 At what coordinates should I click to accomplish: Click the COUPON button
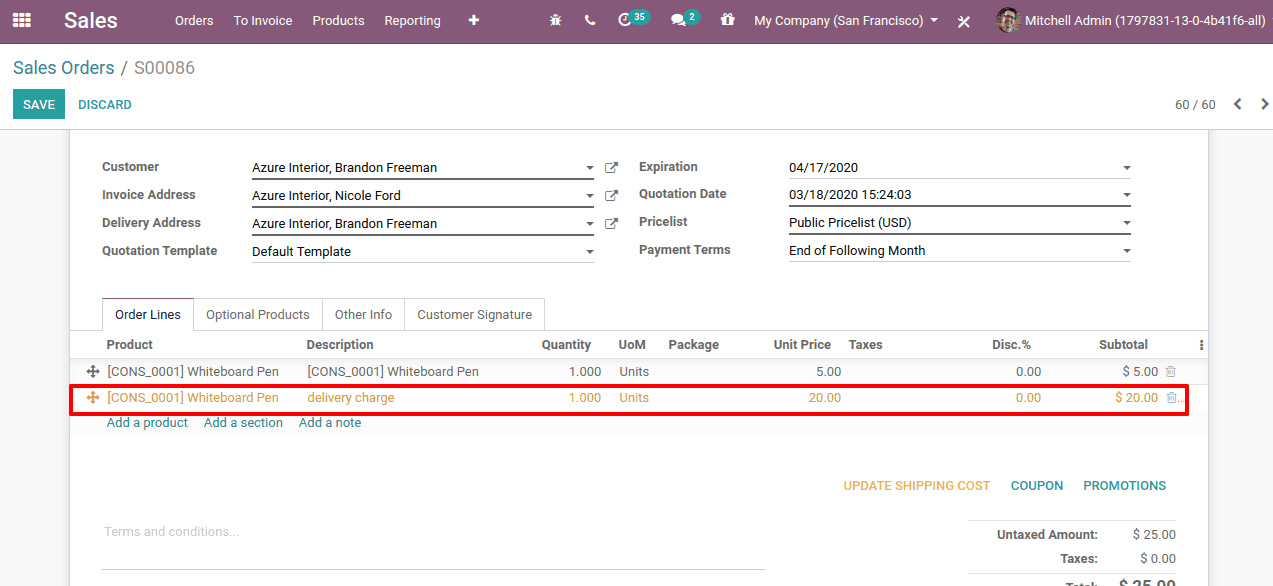tap(1037, 485)
